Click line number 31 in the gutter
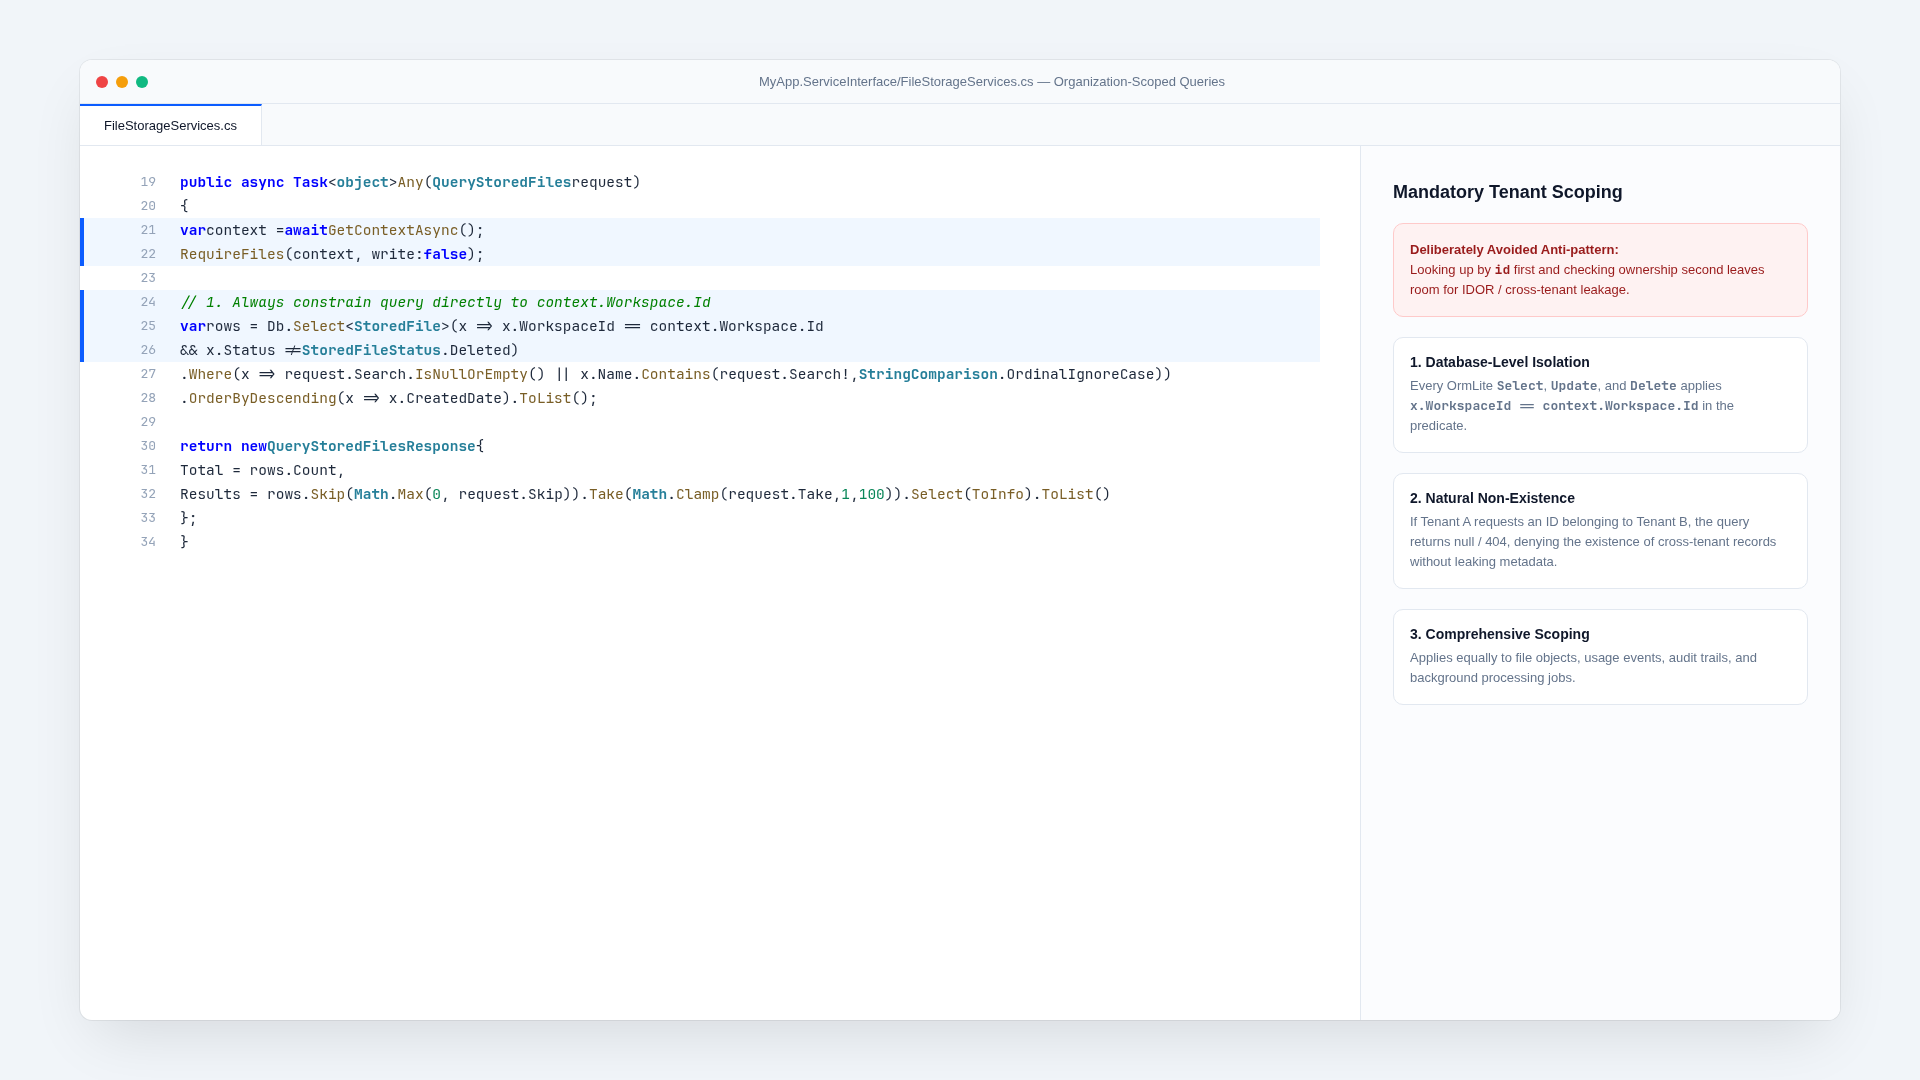Image resolution: width=1920 pixels, height=1080 pixels. 148,470
